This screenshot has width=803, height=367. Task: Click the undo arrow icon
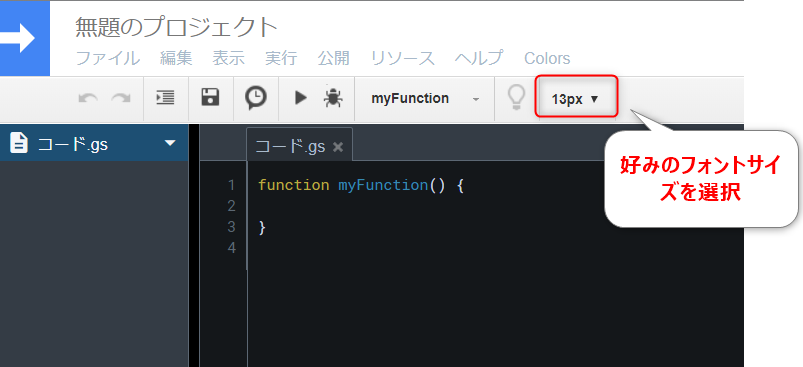tap(88, 98)
